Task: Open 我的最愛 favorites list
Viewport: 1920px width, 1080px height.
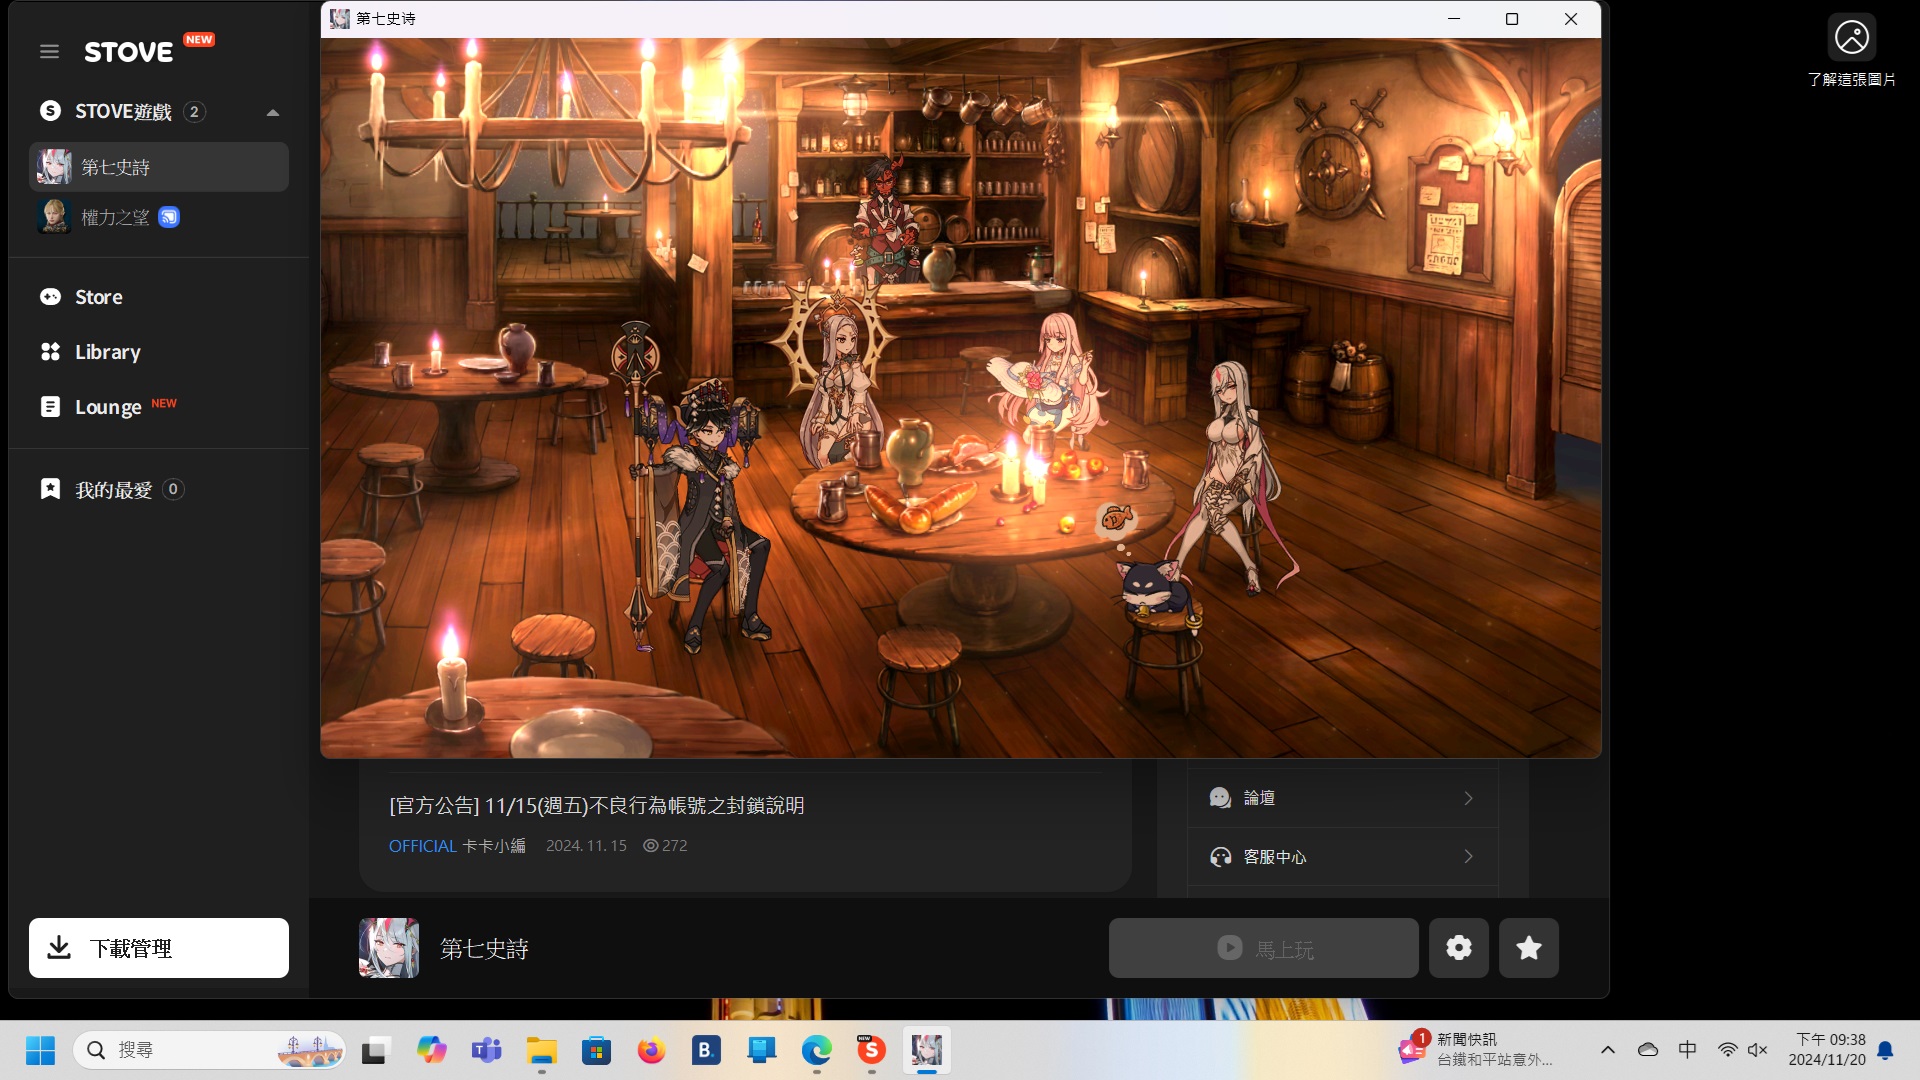Action: [x=111, y=489]
